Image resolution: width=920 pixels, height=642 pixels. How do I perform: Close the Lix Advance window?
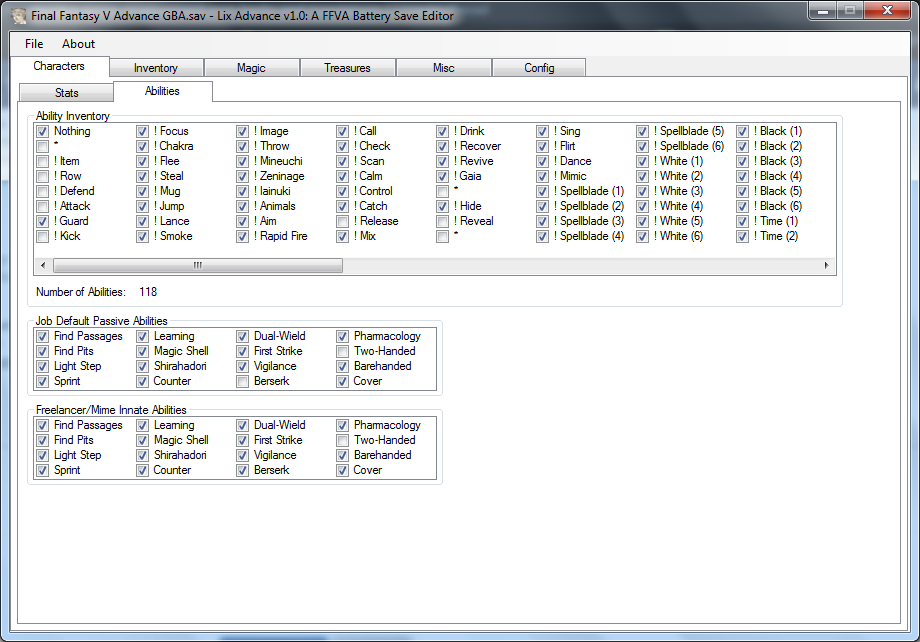point(888,11)
